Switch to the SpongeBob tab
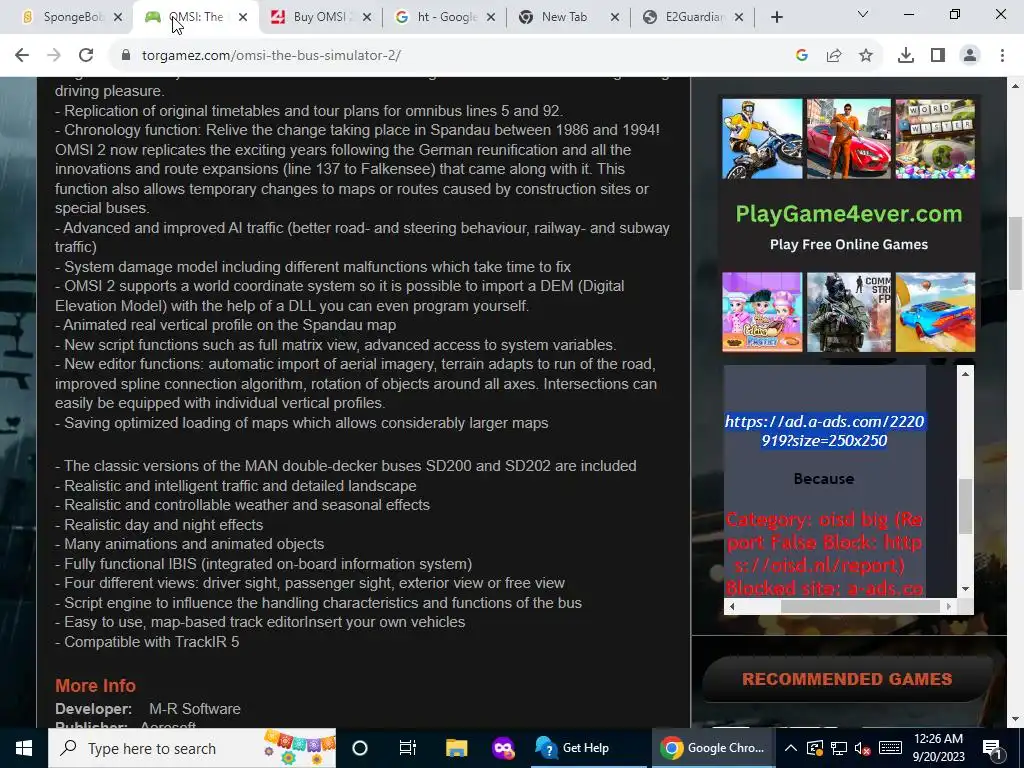1024x768 pixels. (x=63, y=17)
